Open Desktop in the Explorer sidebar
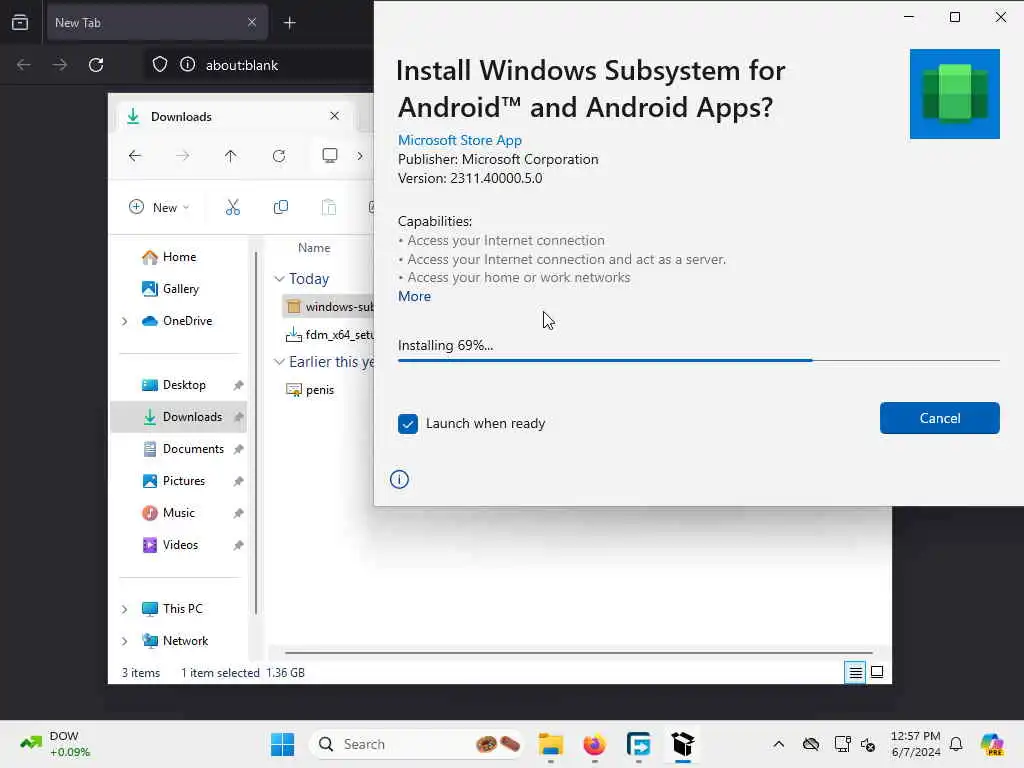1024x768 pixels. pyautogui.click(x=174, y=385)
